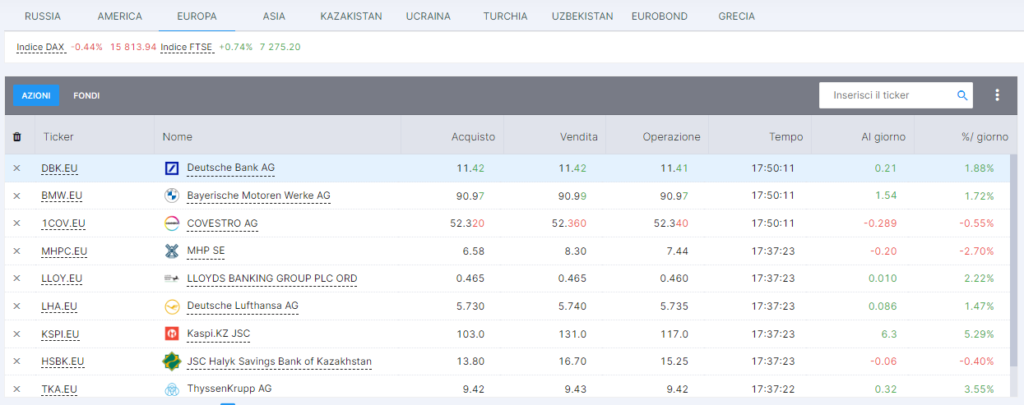Remove the KSPI.EU row with its X
Image resolution: width=1024 pixels, height=405 pixels.
tap(17, 334)
